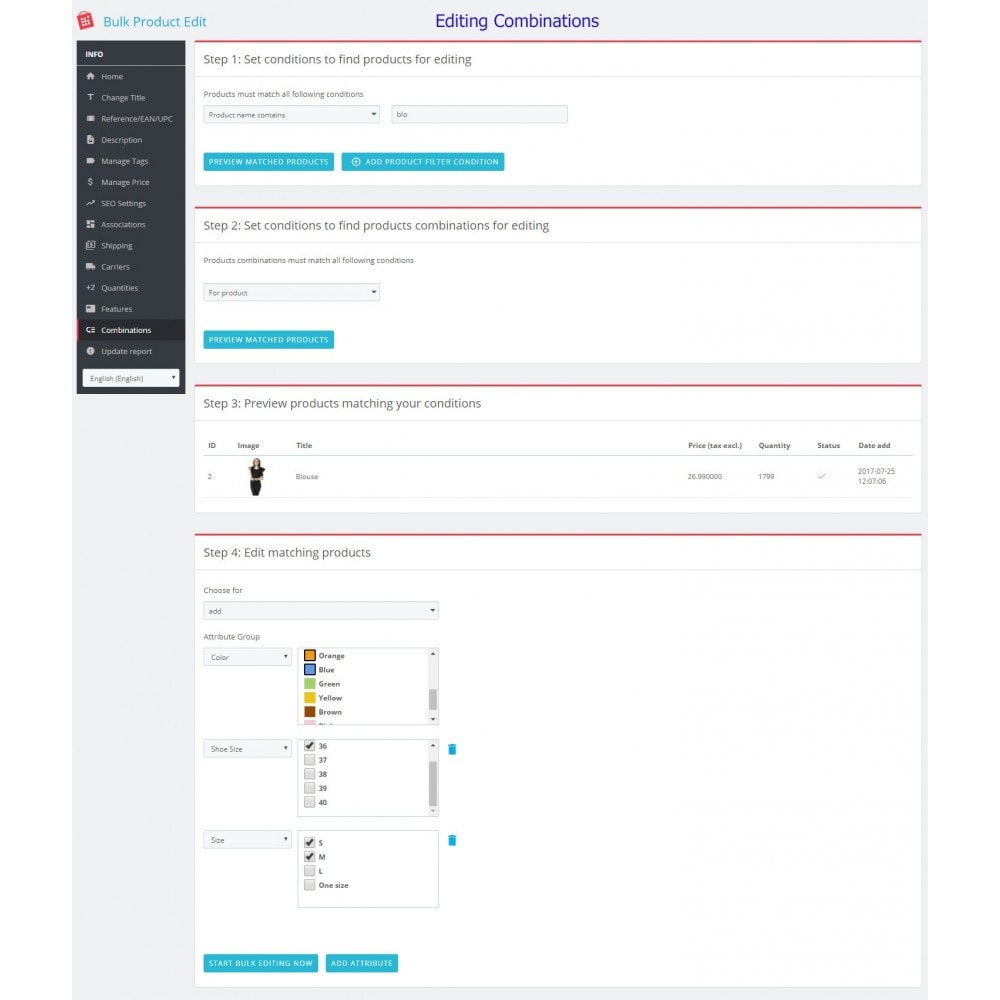
Task: Open SEO Settings menu item
Action: point(123,204)
